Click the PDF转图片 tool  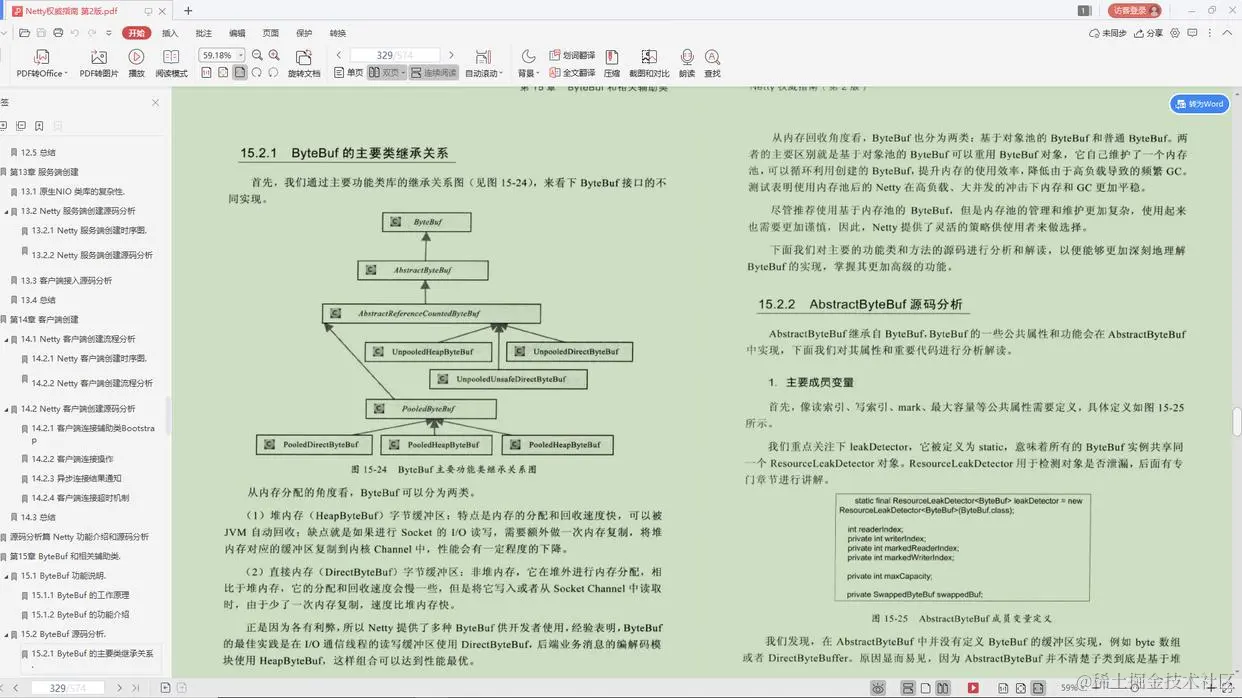99,63
